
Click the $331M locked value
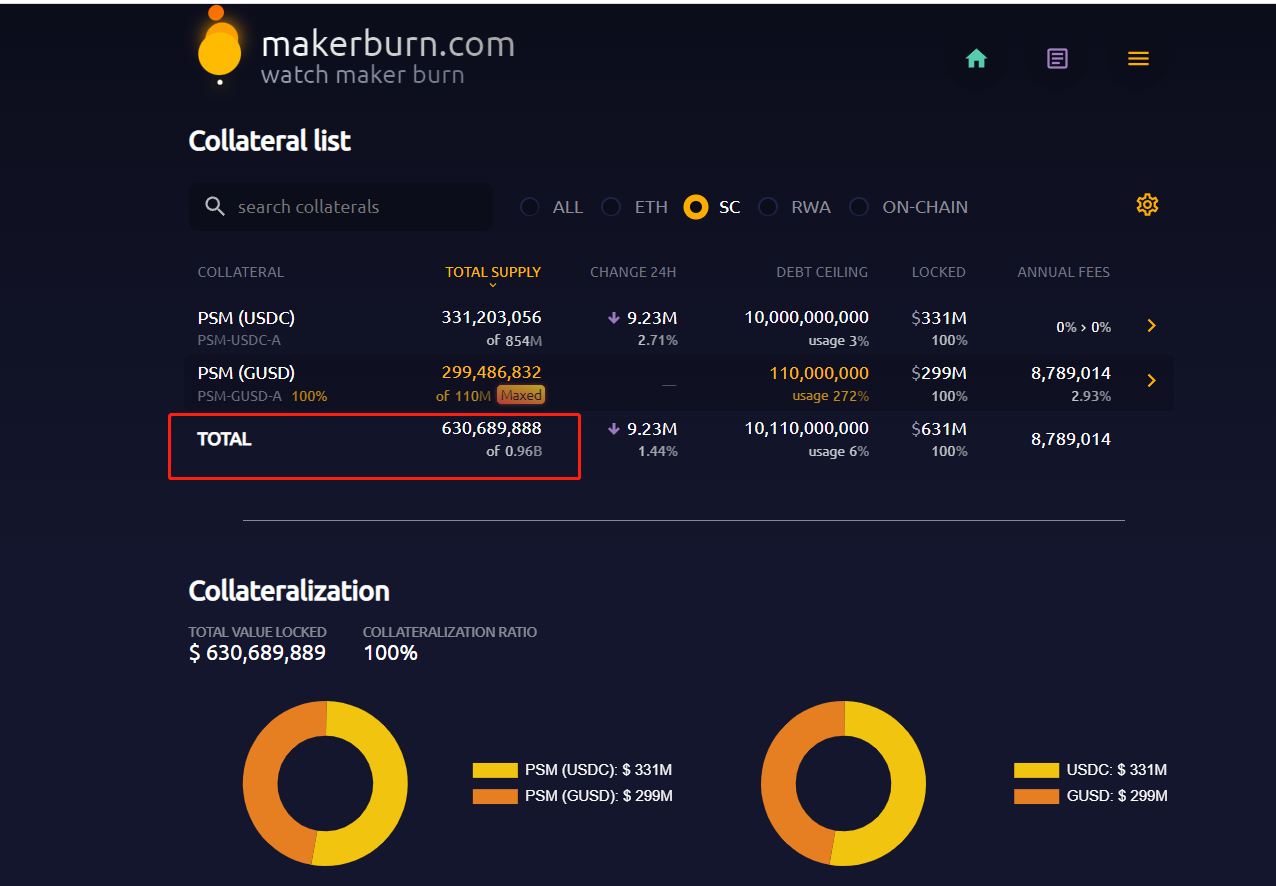pyautogui.click(x=939, y=318)
